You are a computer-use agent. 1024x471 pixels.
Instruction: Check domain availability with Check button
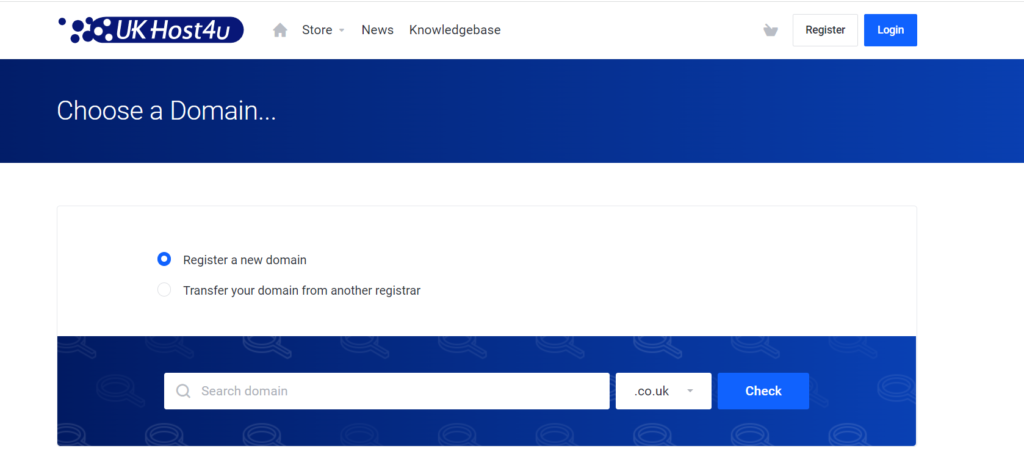(x=763, y=391)
